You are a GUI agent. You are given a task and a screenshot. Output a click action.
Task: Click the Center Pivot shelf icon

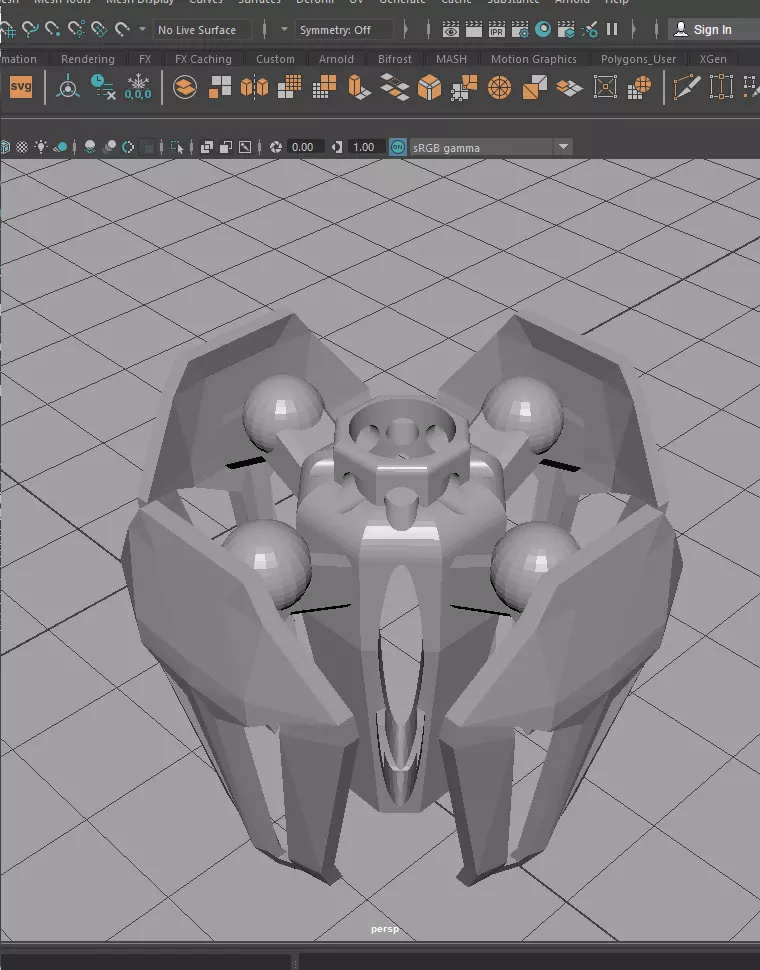pos(68,88)
